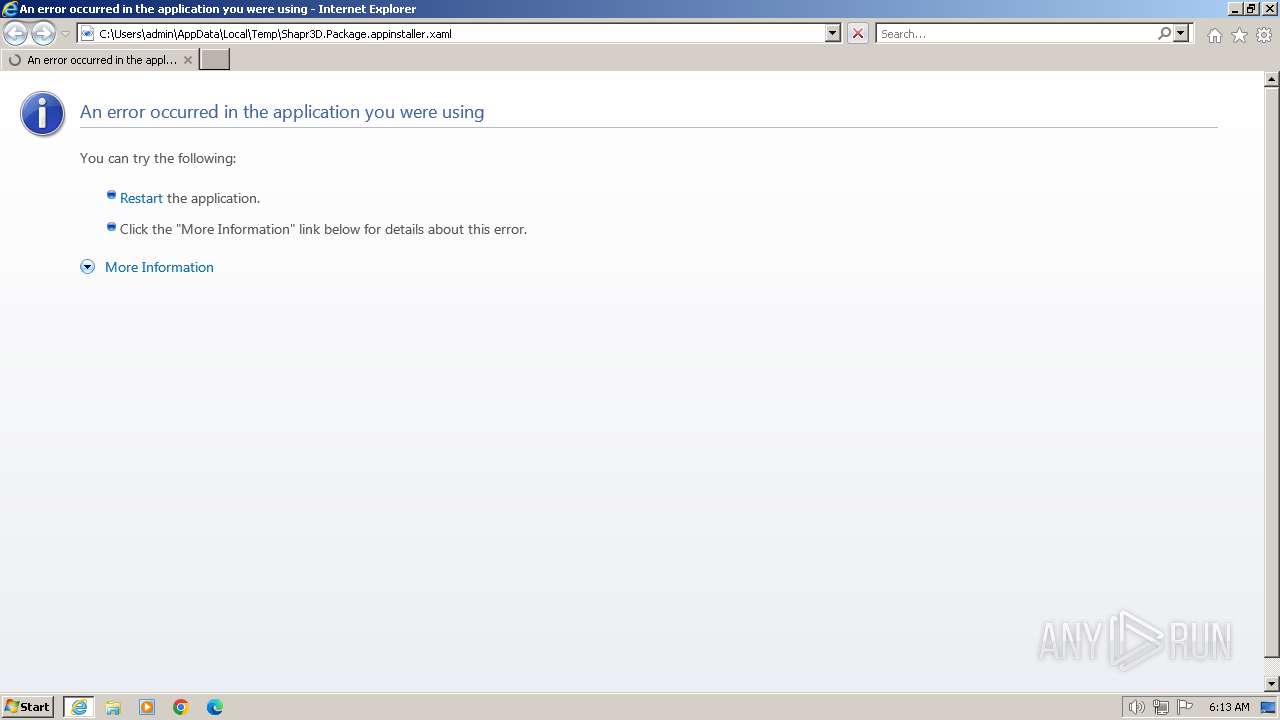Click the More Information link

pos(159,267)
